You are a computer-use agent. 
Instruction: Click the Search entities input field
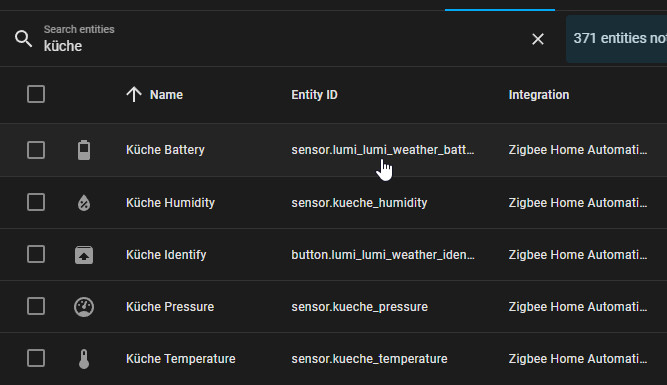click(281, 39)
